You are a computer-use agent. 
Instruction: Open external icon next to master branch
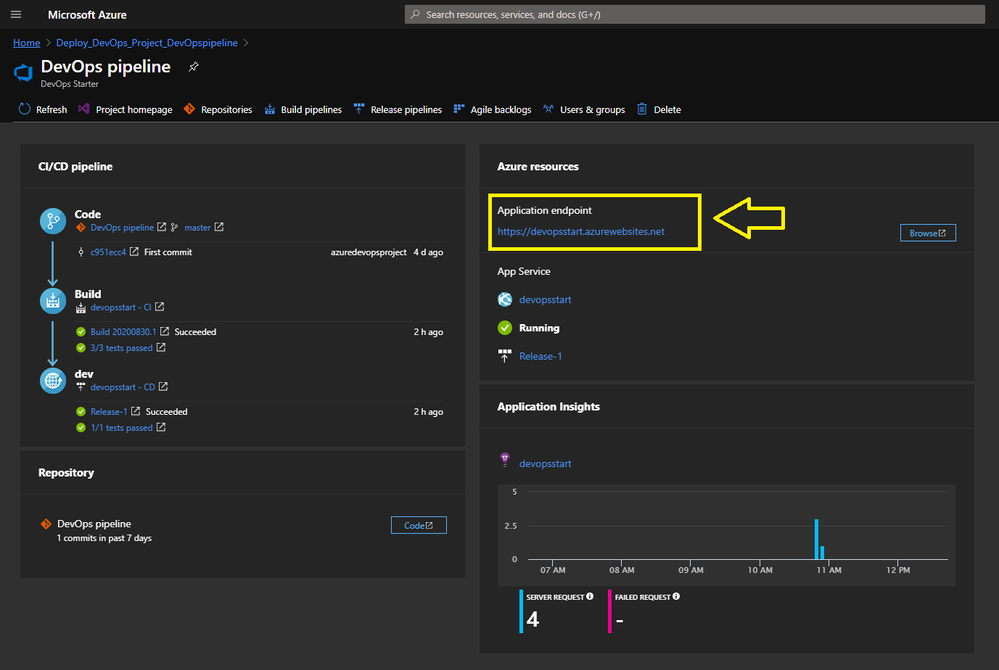(219, 227)
